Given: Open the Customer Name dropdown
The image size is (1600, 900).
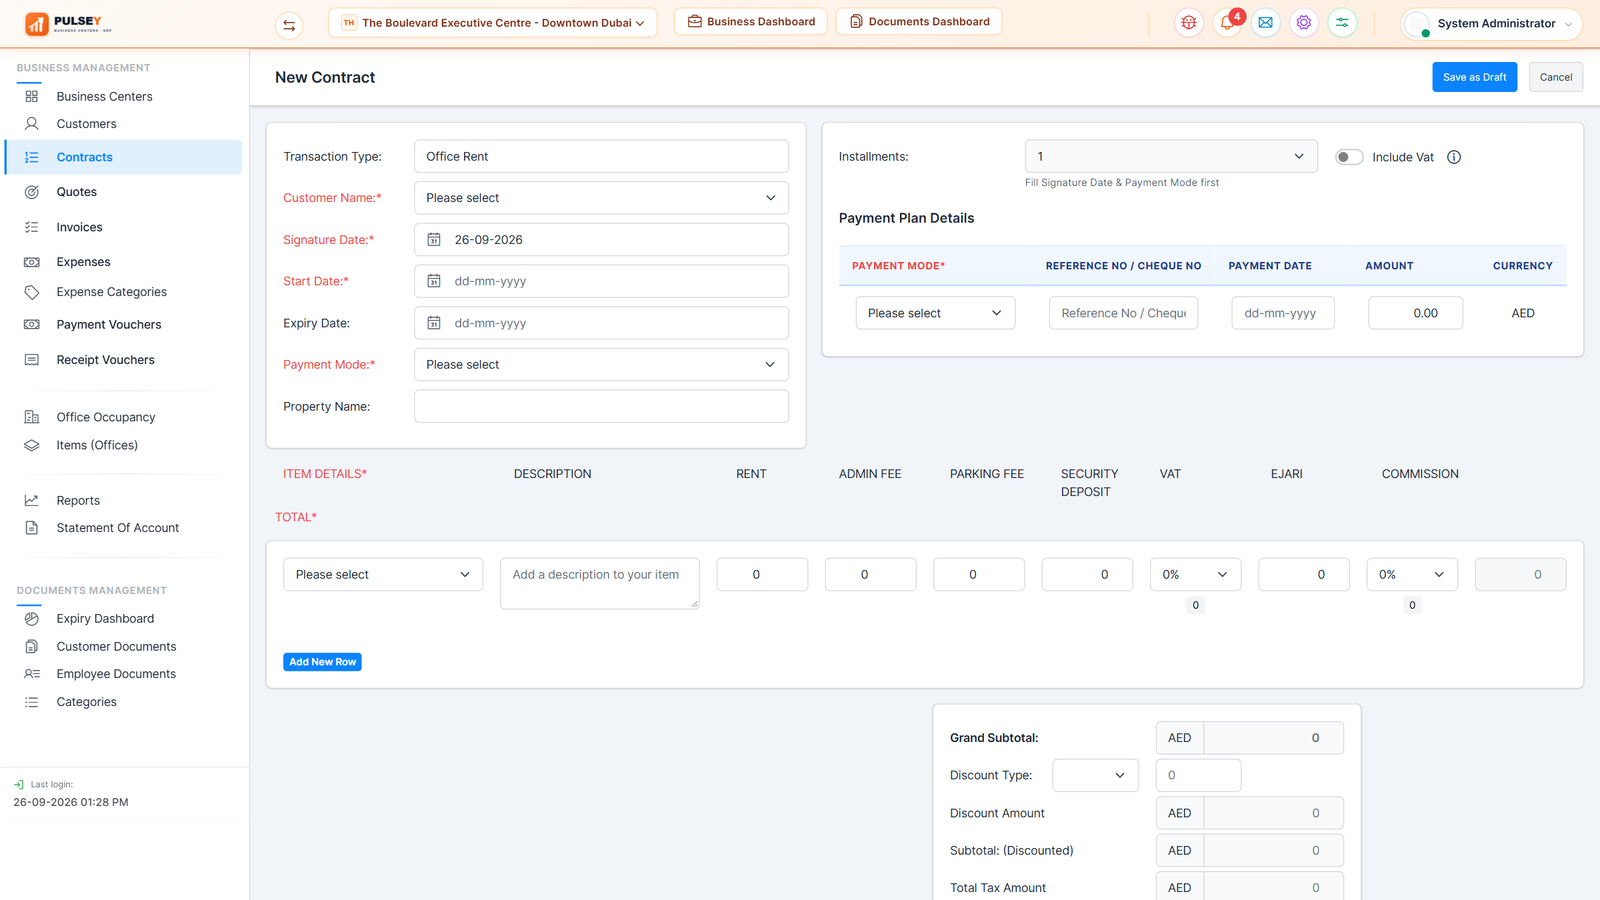Looking at the screenshot, I should pos(601,198).
